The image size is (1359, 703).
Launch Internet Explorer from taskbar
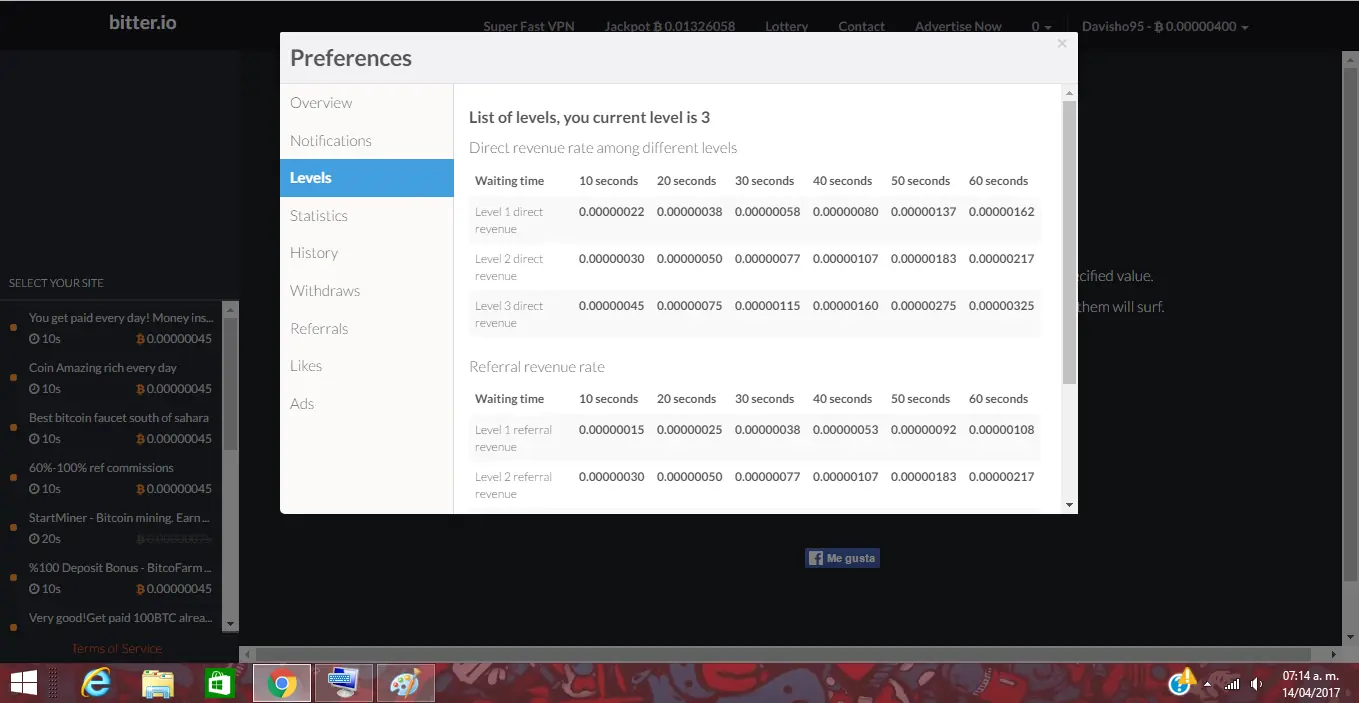[96, 683]
